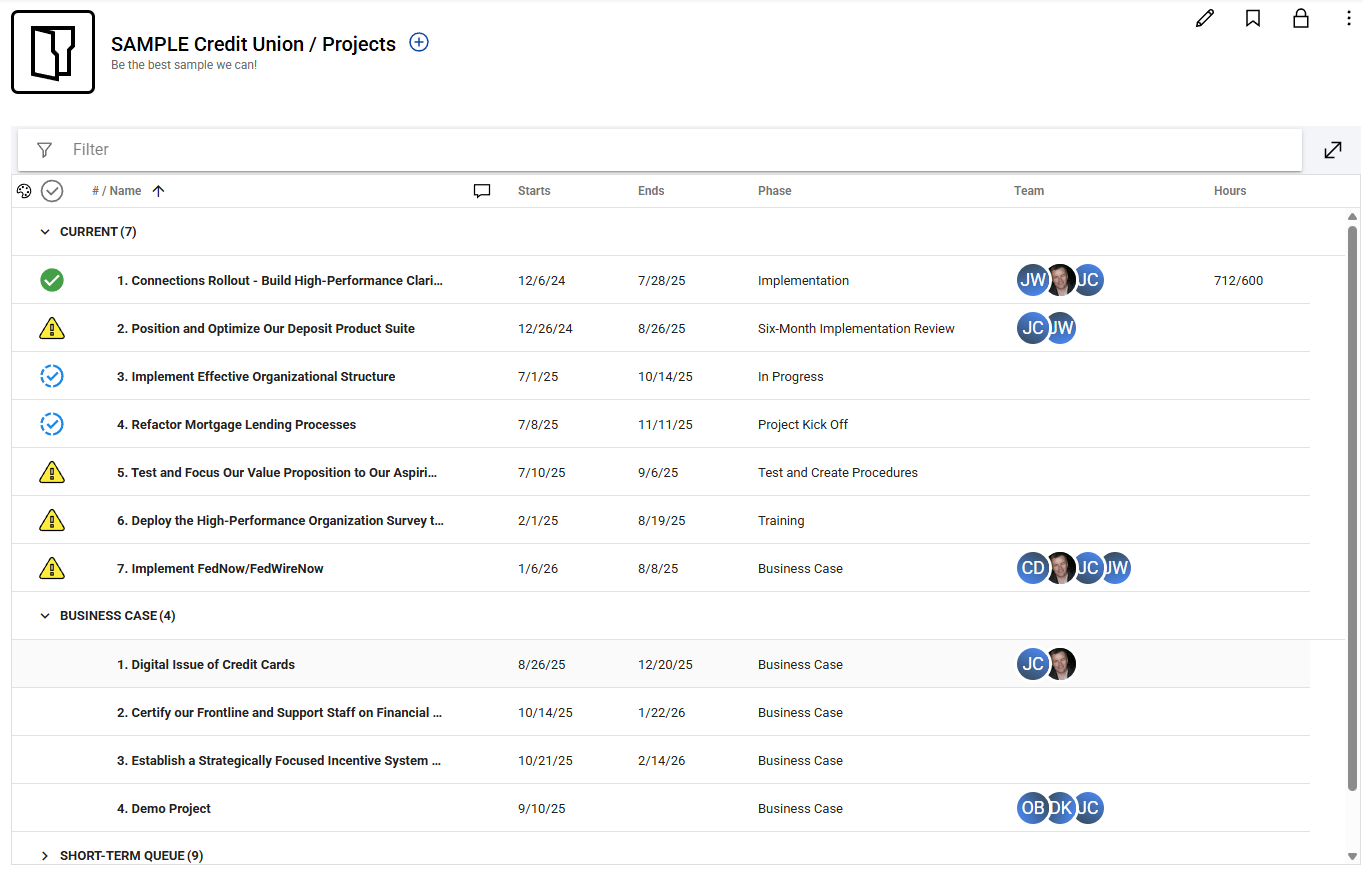Image resolution: width=1363 pixels, height=872 pixels.
Task: Click the pencil edit icon
Action: tap(1205, 18)
